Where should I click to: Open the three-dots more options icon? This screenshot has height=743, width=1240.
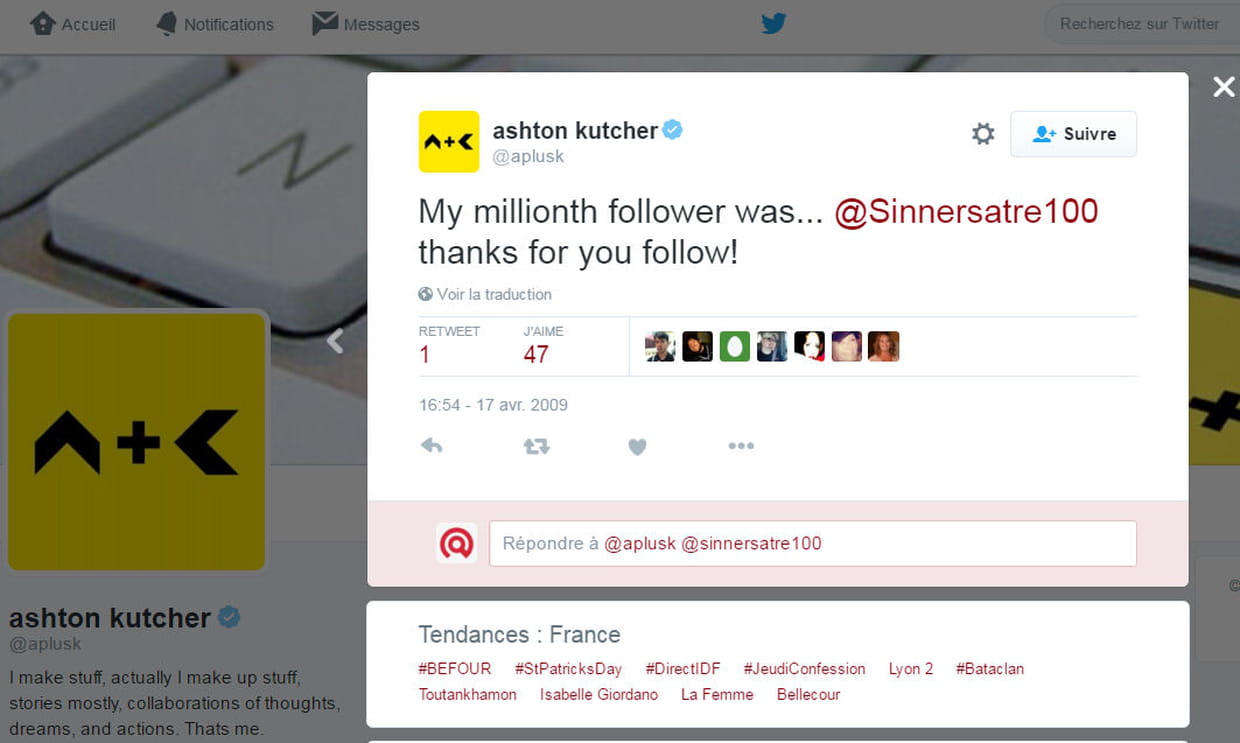(741, 446)
